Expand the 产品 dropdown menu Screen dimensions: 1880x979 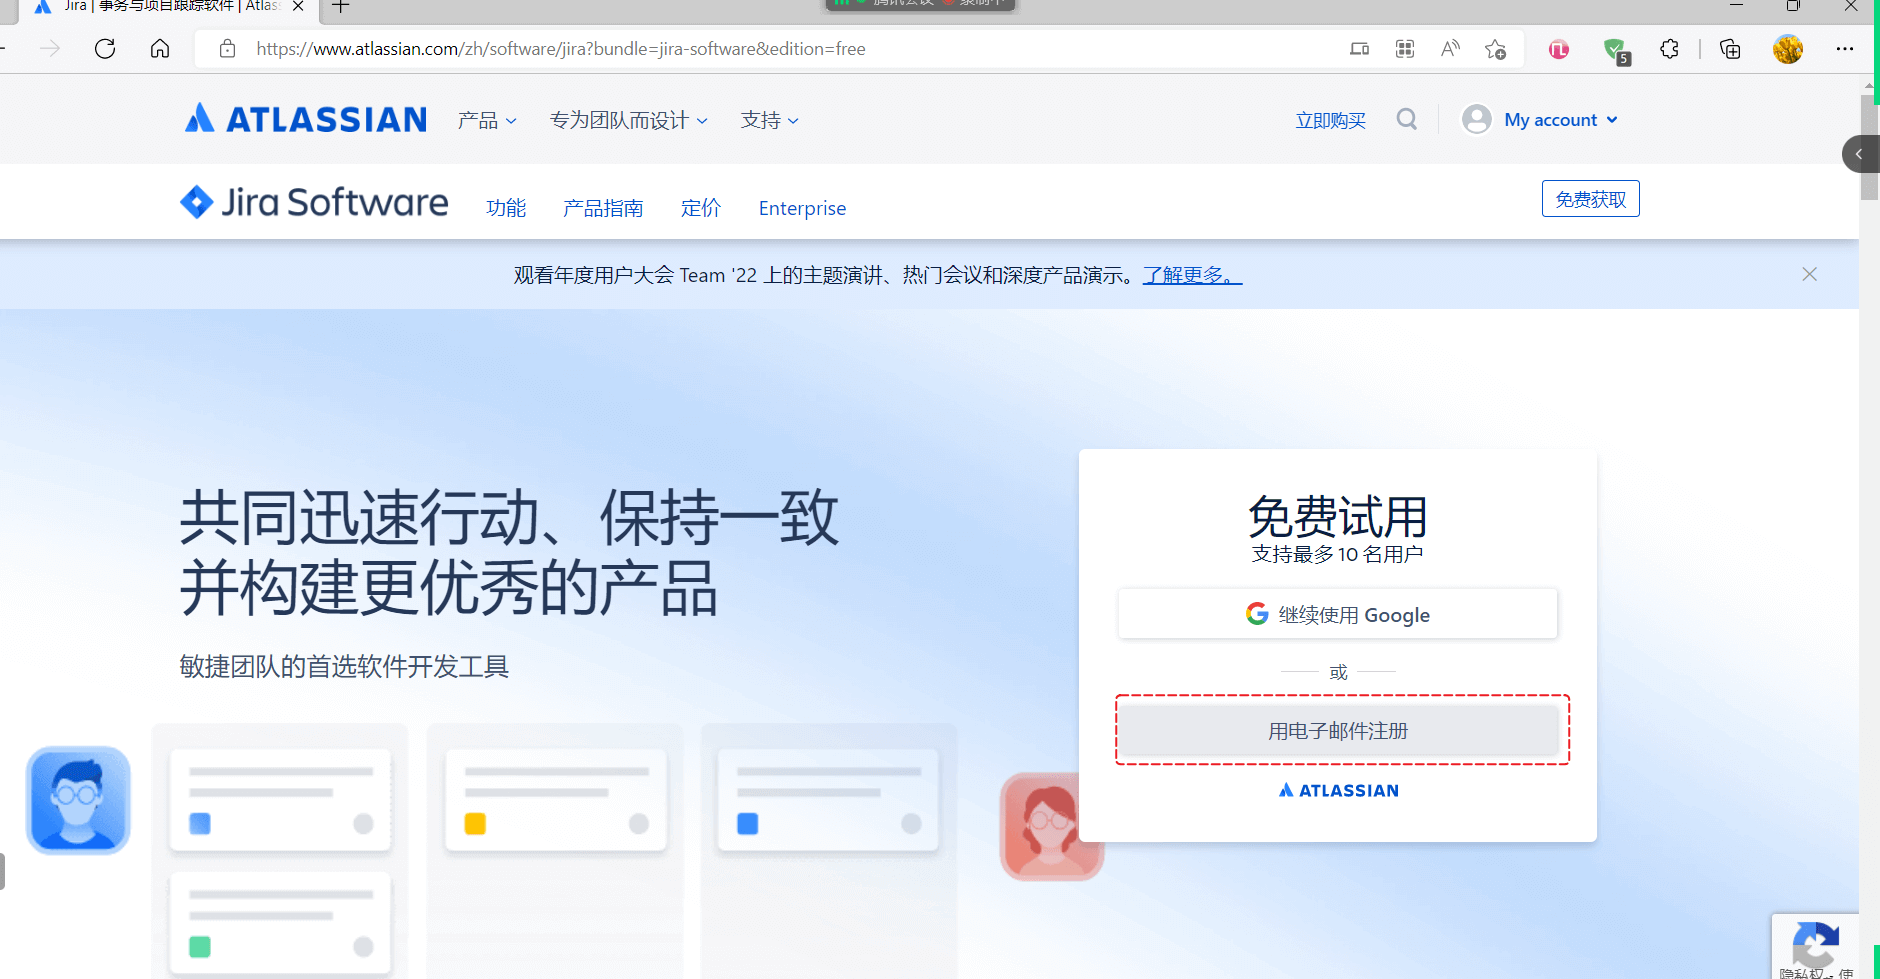coord(487,120)
